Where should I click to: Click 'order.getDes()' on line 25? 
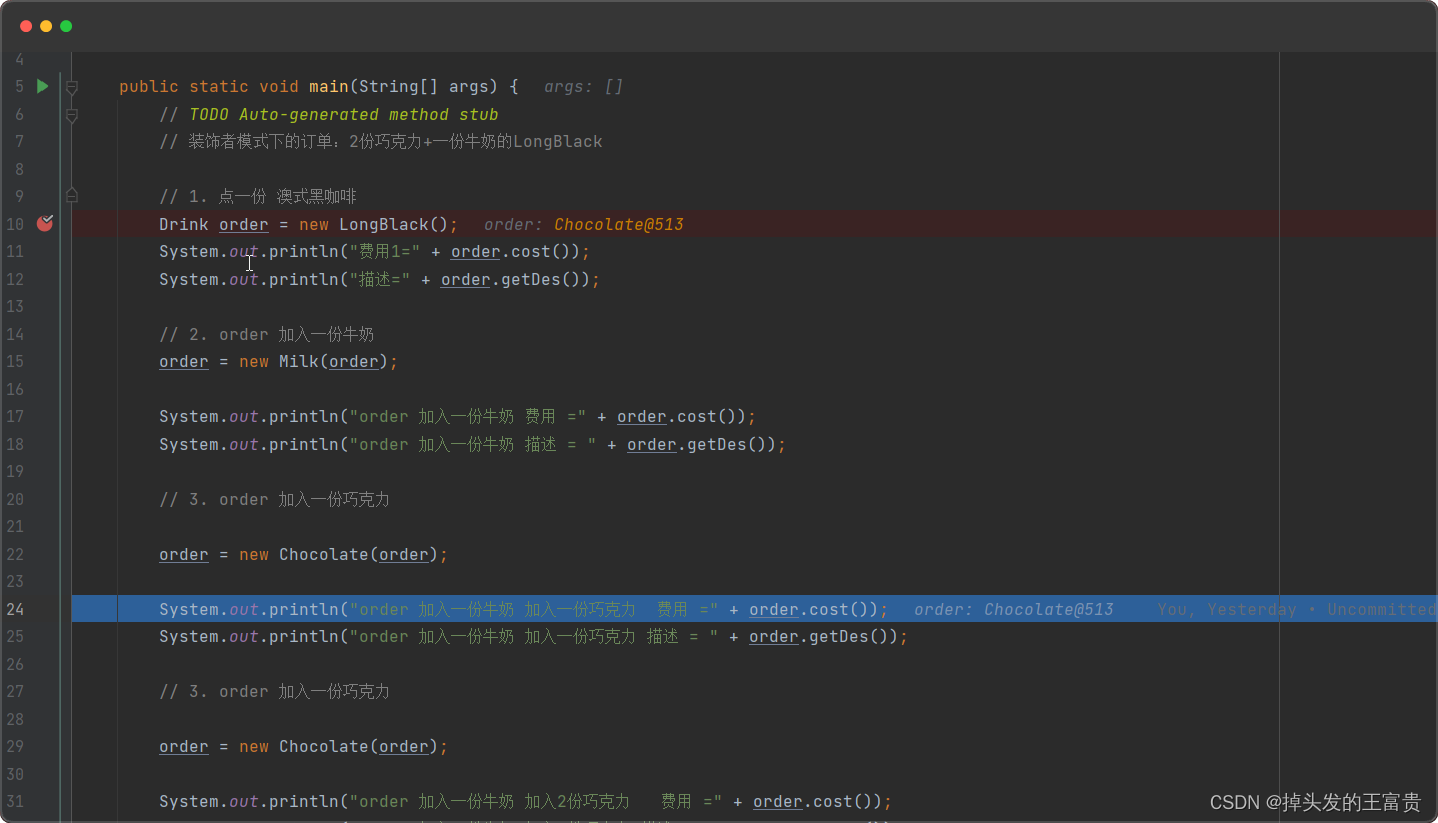[824, 637]
